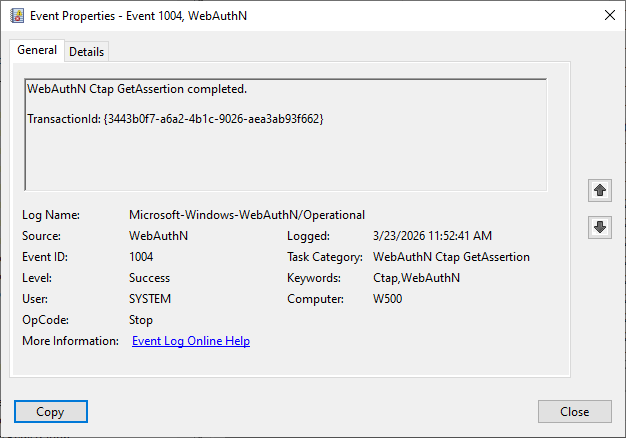Click the 'Event ID:' label
This screenshot has width=626, height=438.
click(x=45, y=257)
